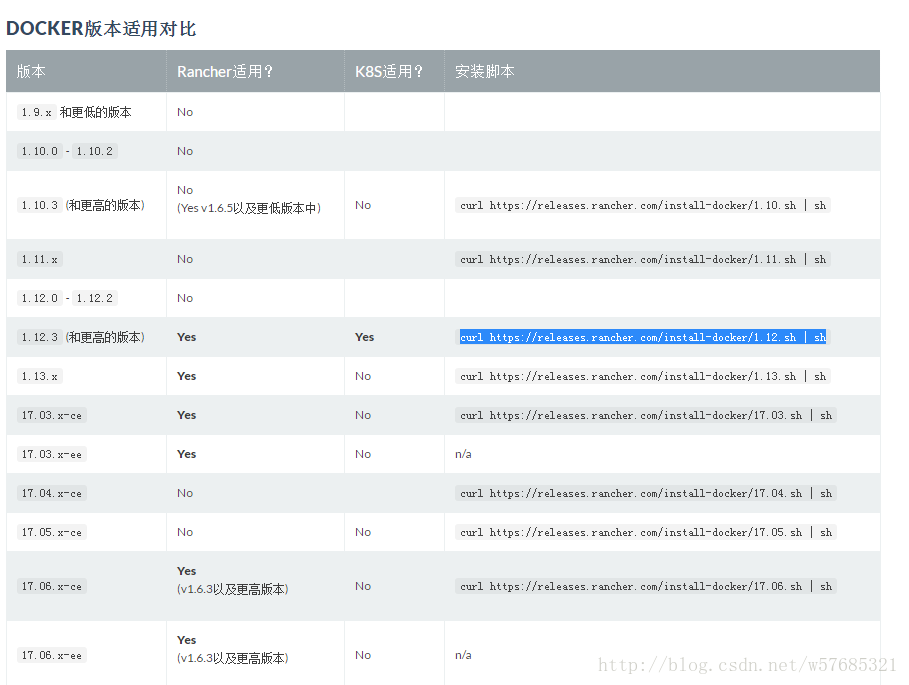Click the install-docker/17.06.sh curl command
Screen dimensions: 909x685
(x=646, y=586)
